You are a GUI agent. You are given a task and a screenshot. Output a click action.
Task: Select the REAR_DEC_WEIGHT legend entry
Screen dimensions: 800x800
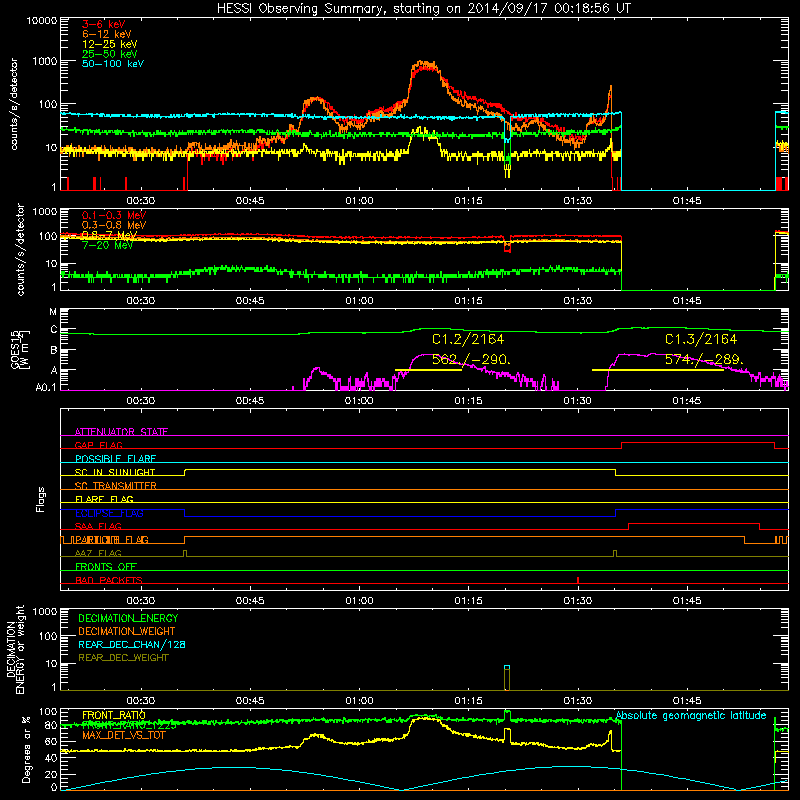(x=123, y=658)
